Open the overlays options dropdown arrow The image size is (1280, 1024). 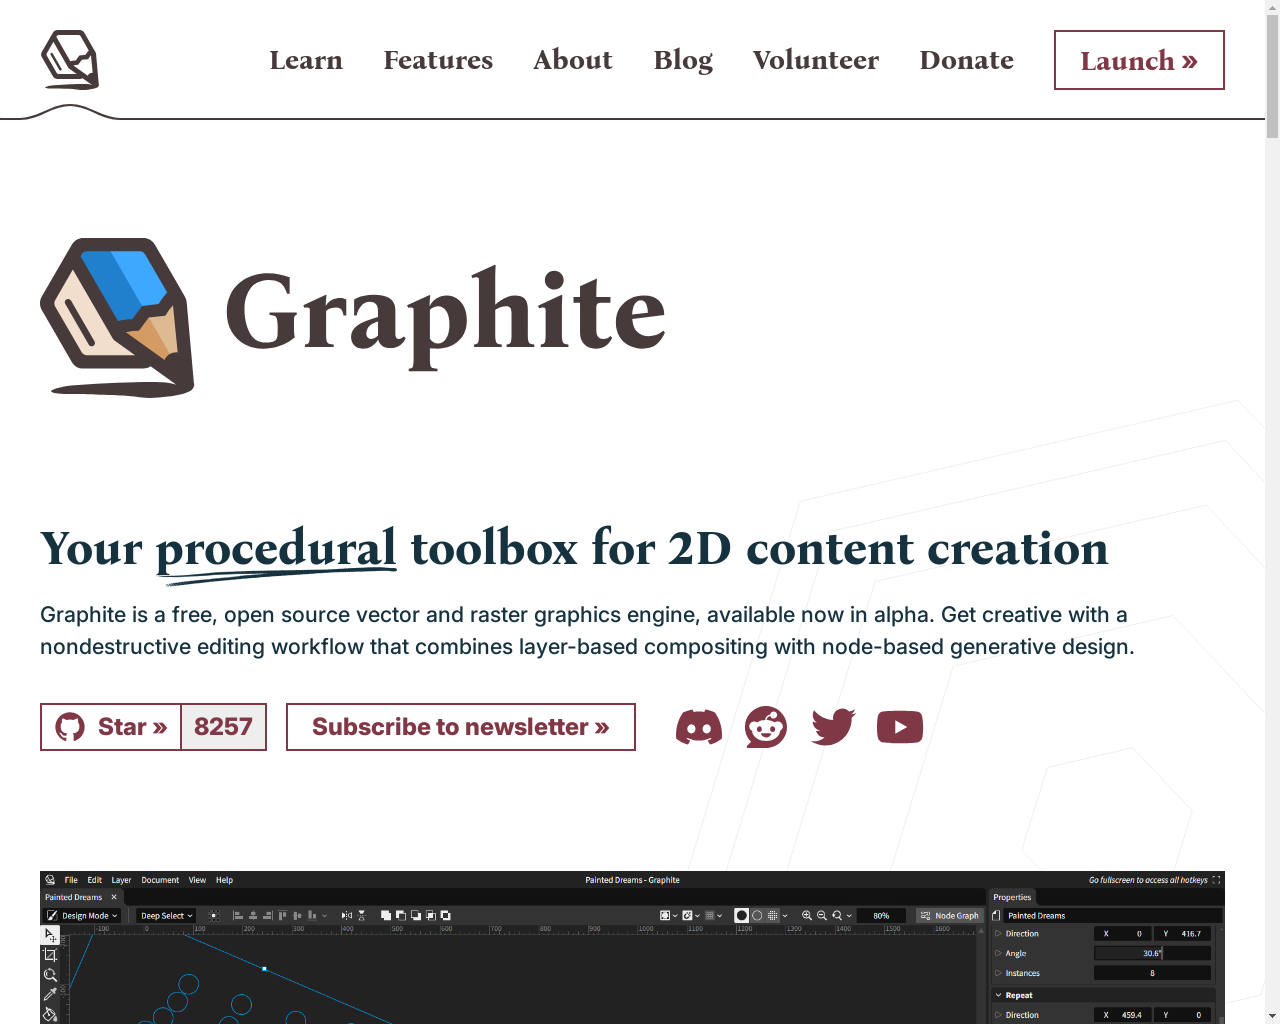click(x=675, y=915)
